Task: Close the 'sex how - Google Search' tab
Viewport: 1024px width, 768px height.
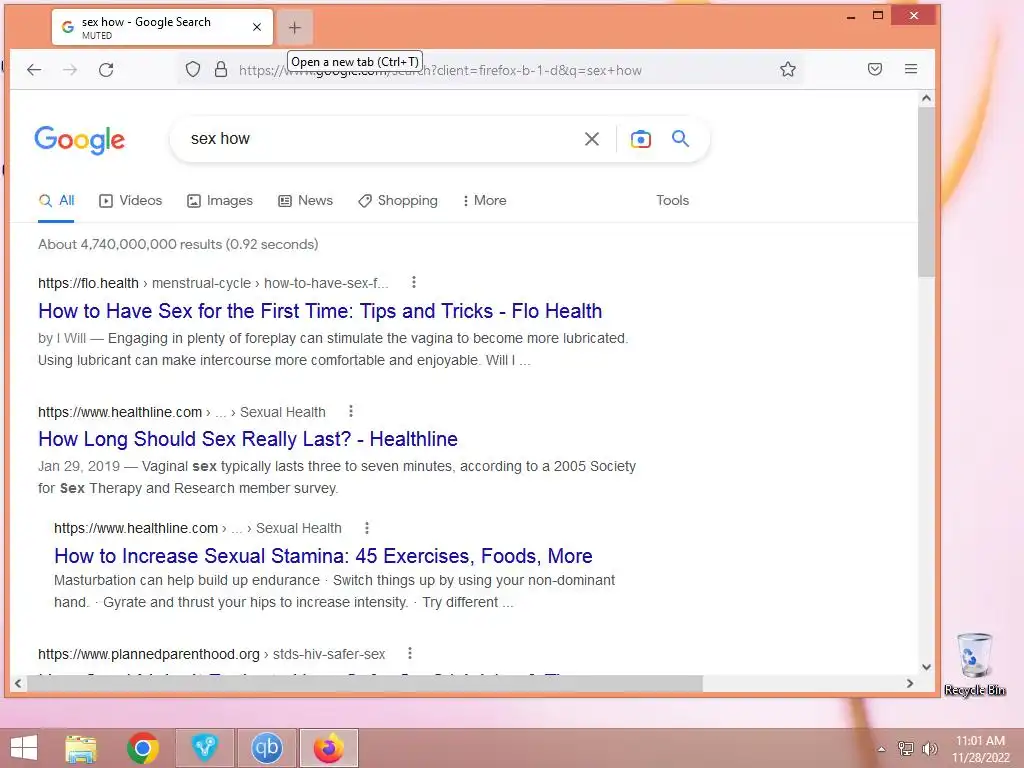Action: [x=257, y=27]
